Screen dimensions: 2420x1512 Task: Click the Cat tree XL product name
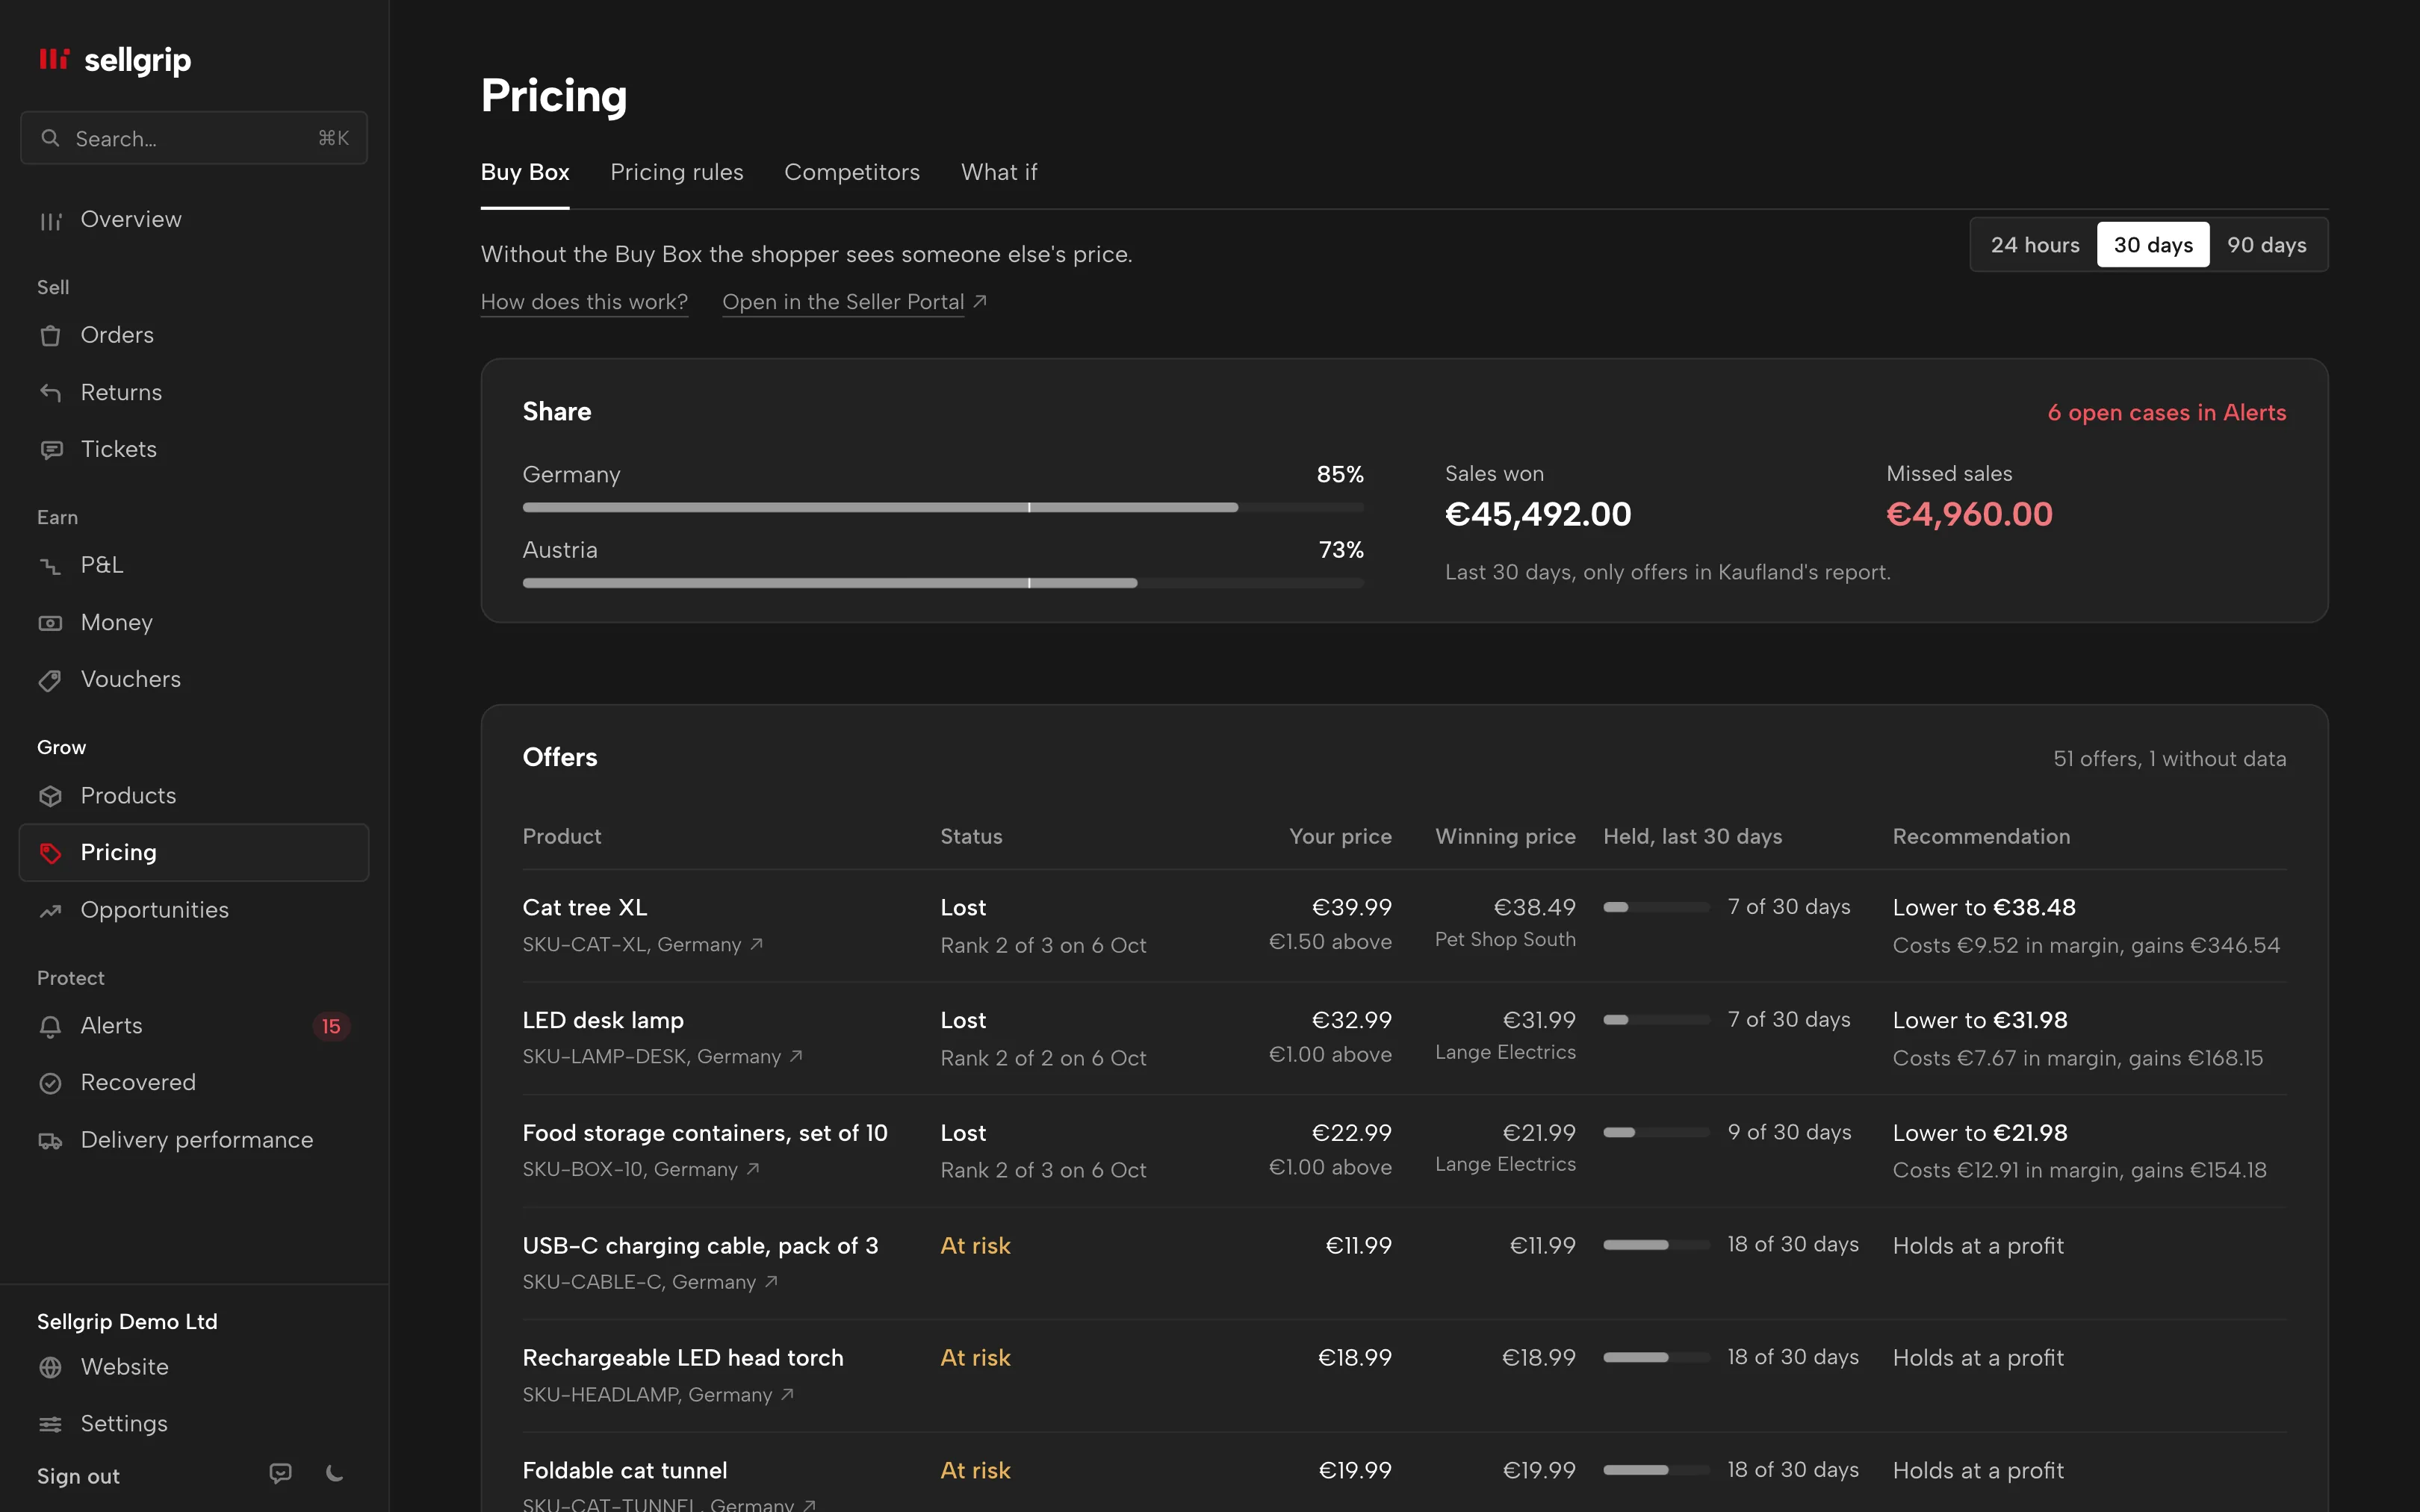[x=585, y=907]
